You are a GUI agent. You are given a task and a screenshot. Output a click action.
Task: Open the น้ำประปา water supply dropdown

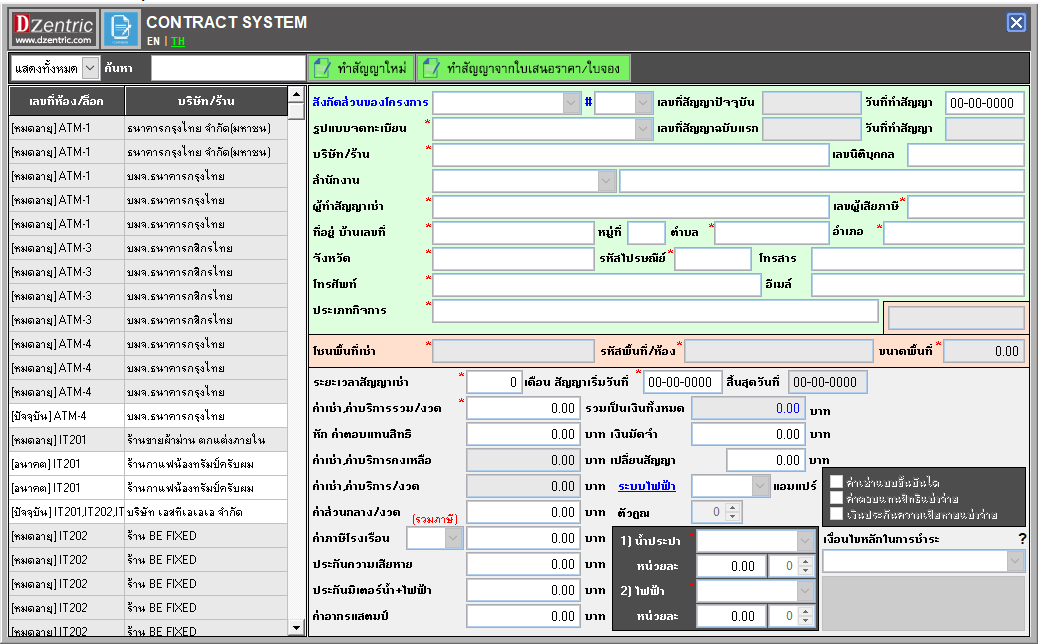[805, 541]
